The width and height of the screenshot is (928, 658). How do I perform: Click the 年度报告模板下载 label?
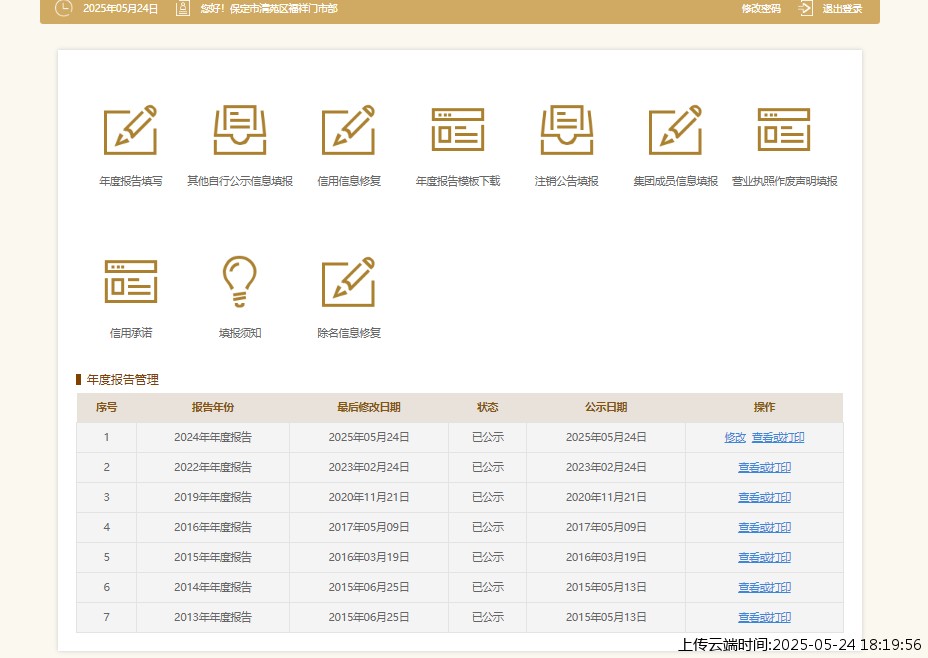pyautogui.click(x=457, y=181)
